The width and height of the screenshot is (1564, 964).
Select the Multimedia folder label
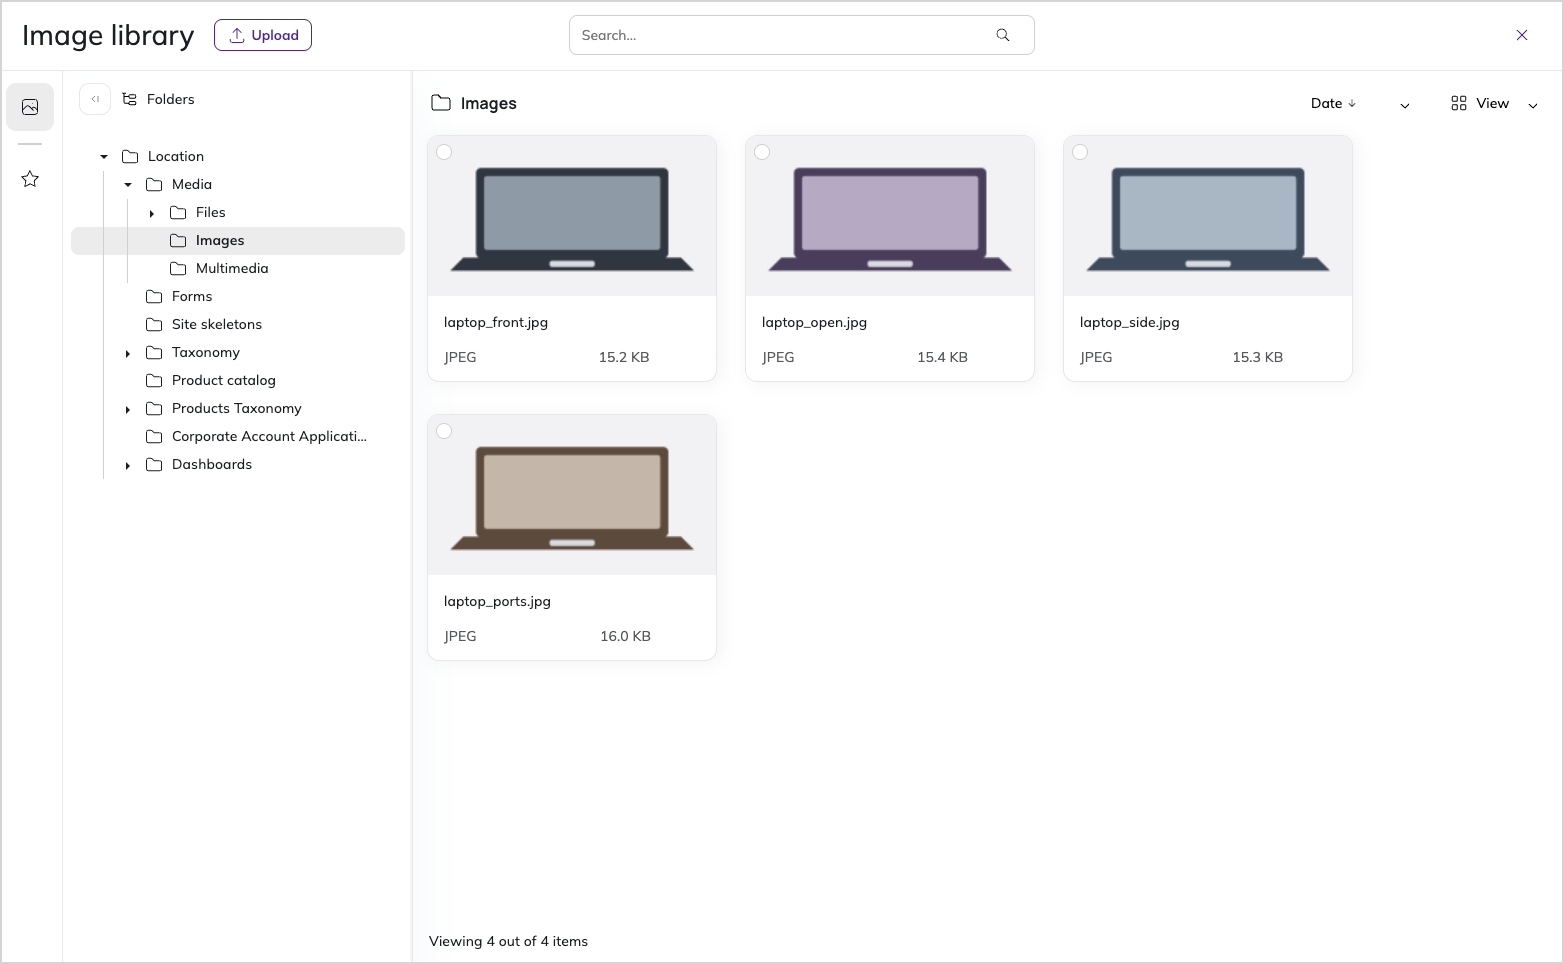point(232,268)
